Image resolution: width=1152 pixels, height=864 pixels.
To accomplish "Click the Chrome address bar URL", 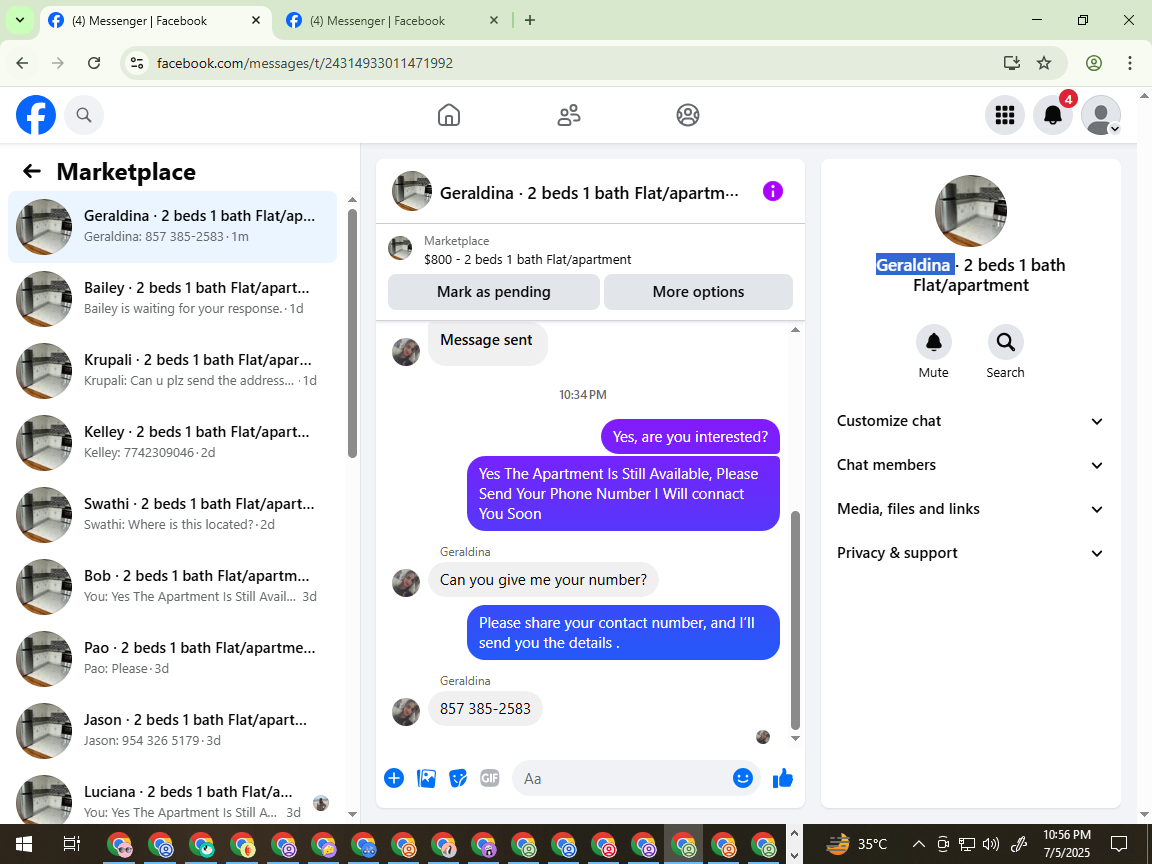I will coord(305,63).
